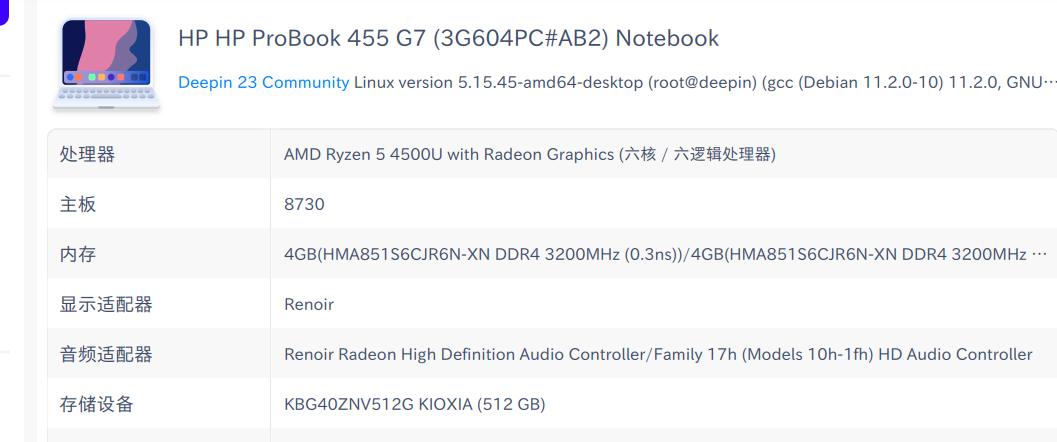Screen dimensions: 1057x442
Task: Expand the truncated memory row ellipsis
Action: click(1039, 254)
